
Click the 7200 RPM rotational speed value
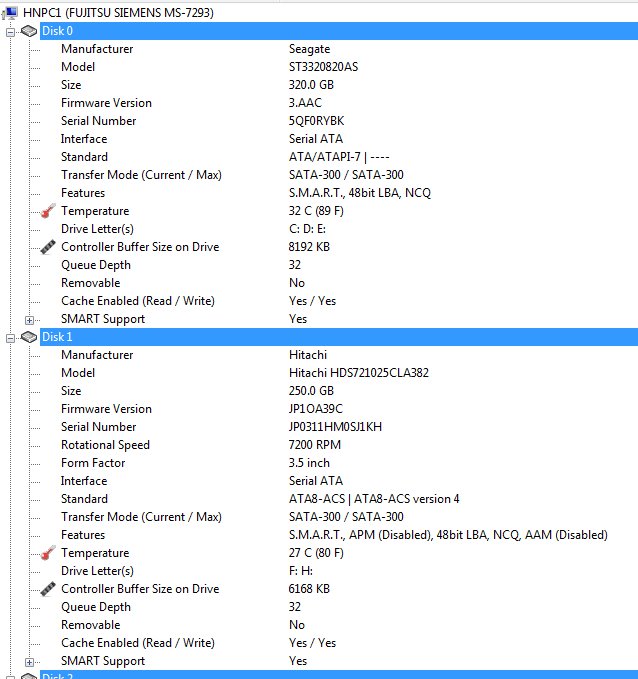pos(314,445)
